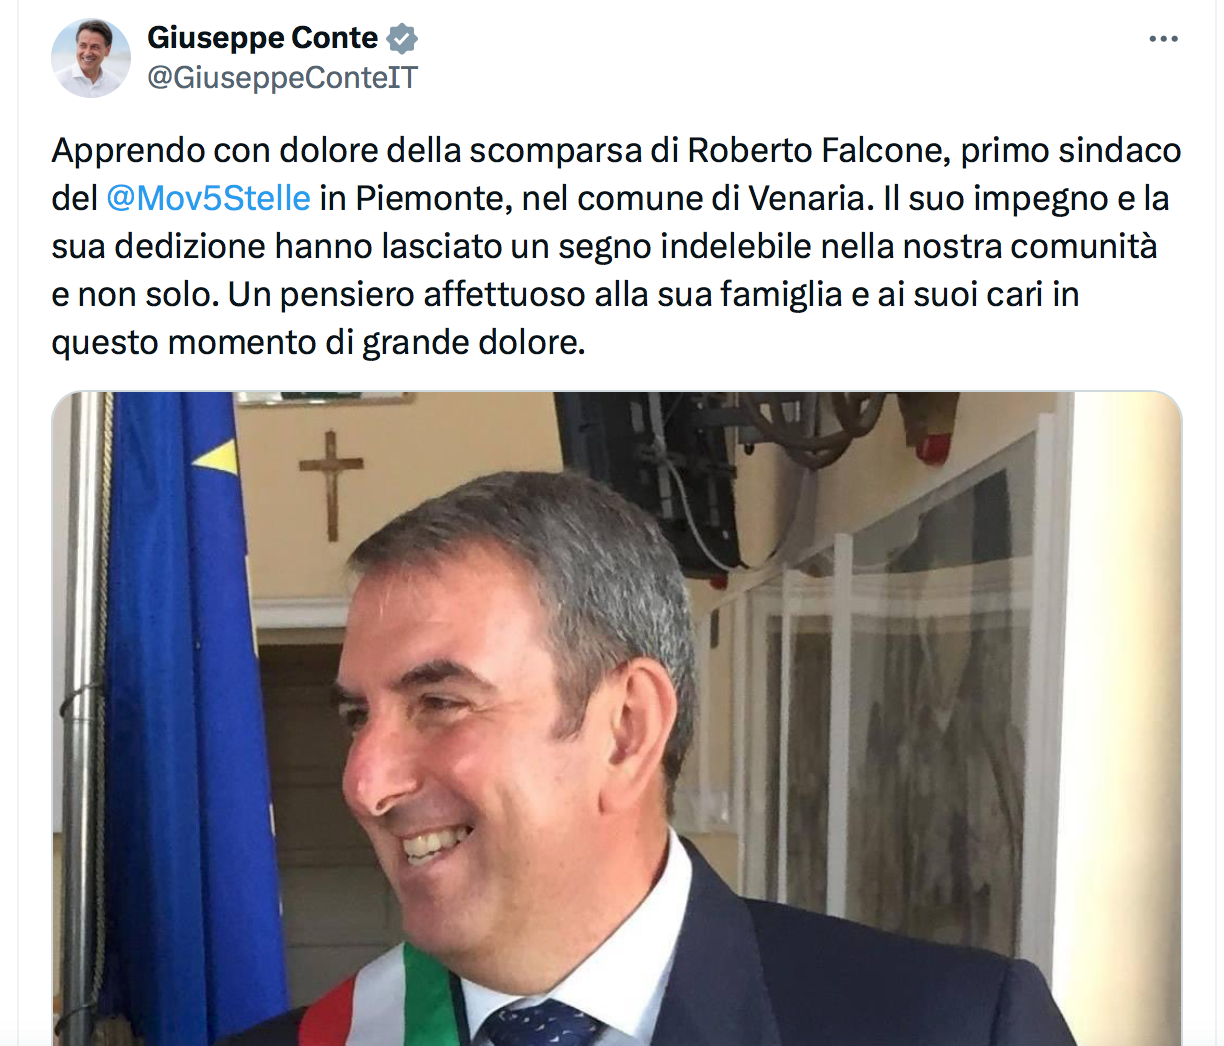Open the @GiuseppeConteIT handle

pyautogui.click(x=283, y=77)
